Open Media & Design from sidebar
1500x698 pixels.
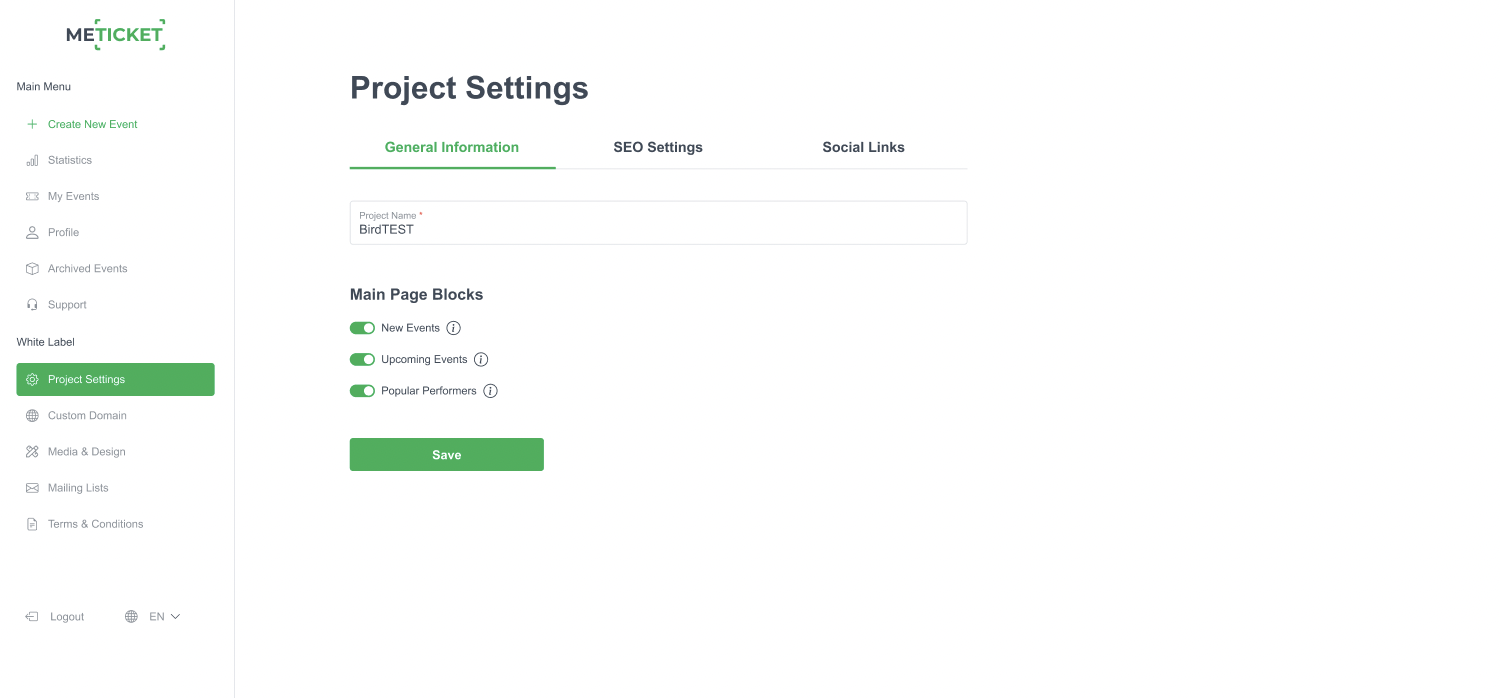point(86,452)
